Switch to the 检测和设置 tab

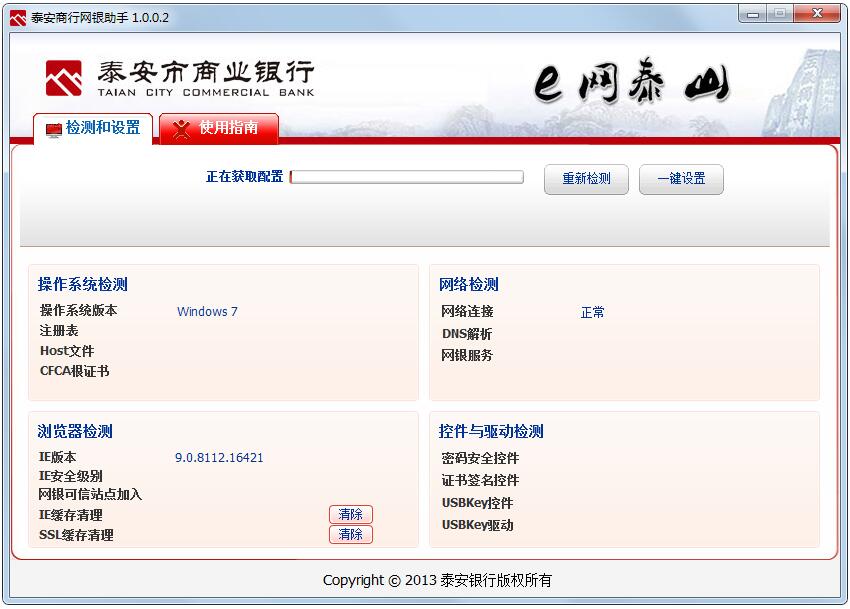coord(93,129)
